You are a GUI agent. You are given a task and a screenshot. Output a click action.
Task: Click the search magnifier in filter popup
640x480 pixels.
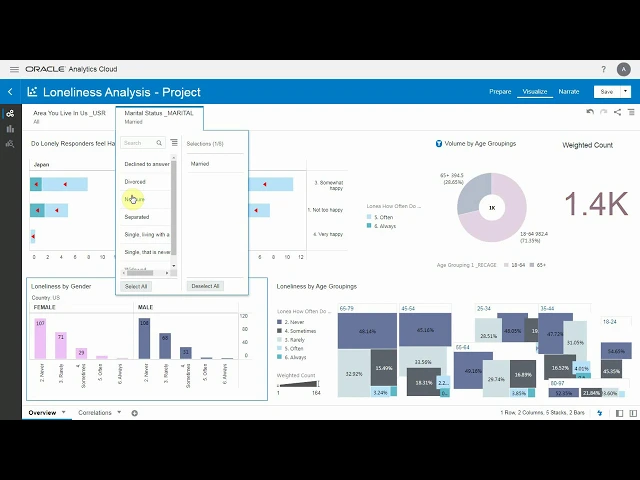click(159, 143)
